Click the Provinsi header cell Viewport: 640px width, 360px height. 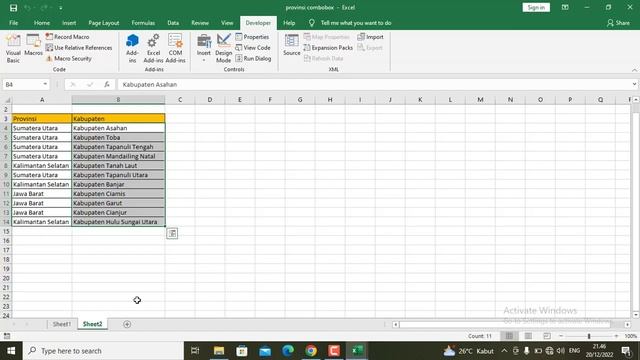[42, 119]
